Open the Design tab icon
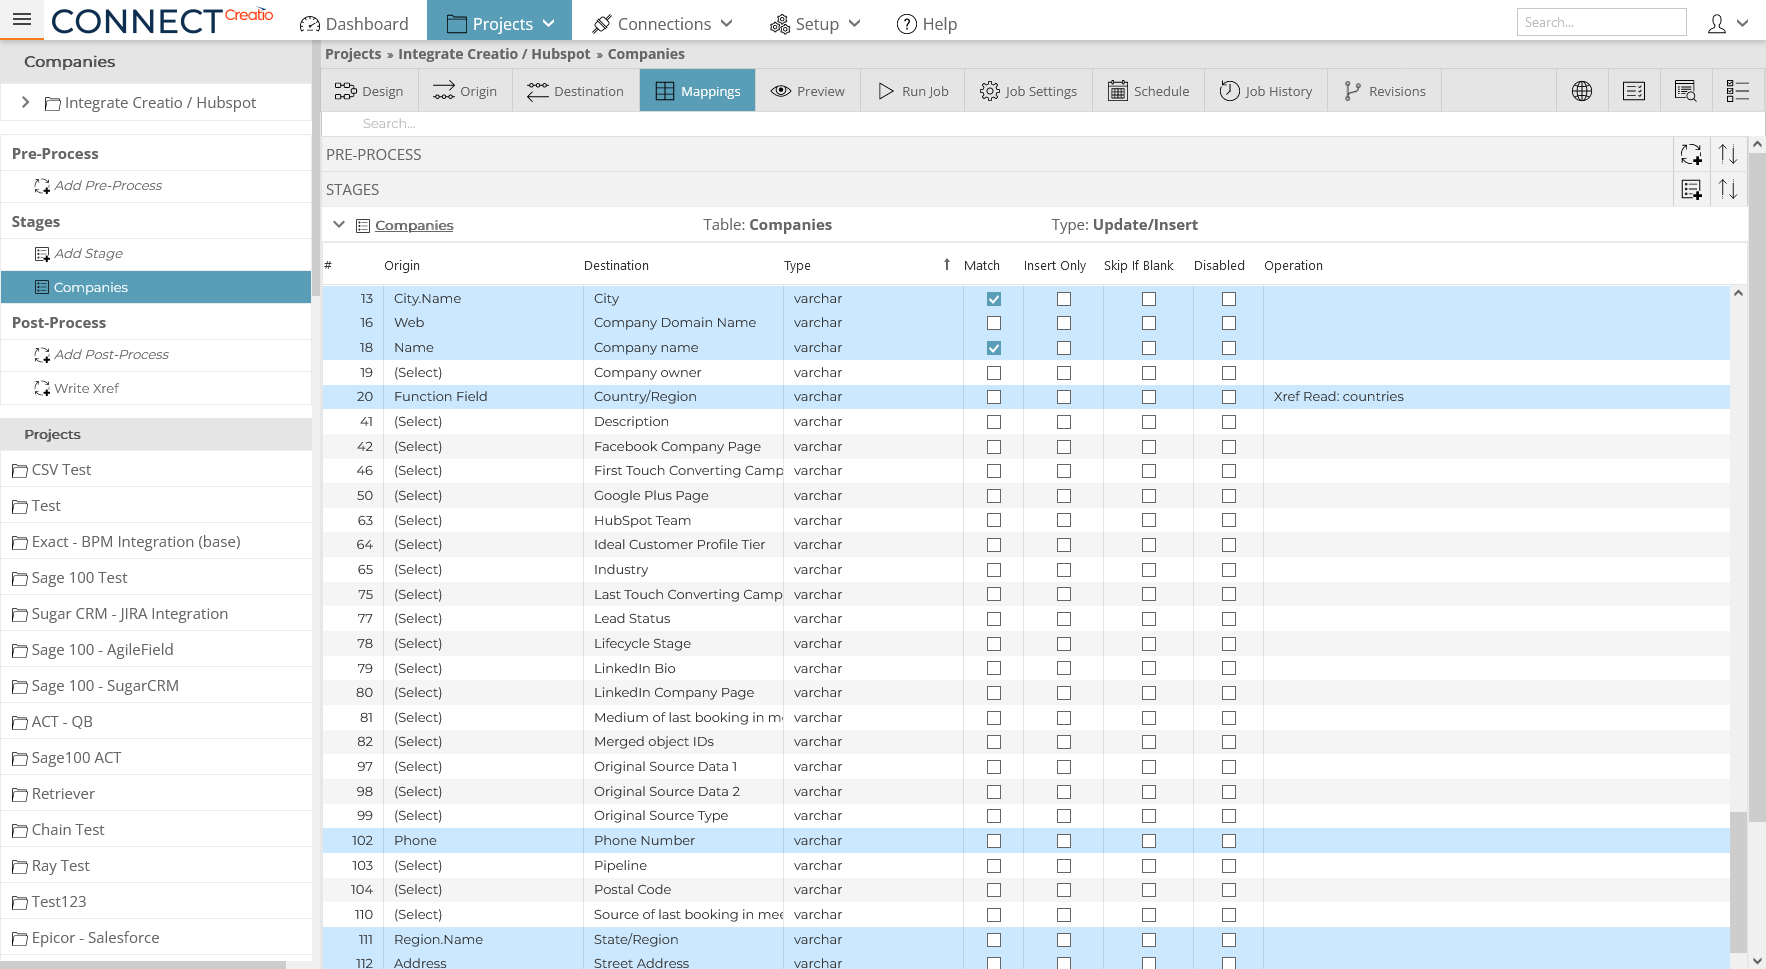 pos(347,90)
